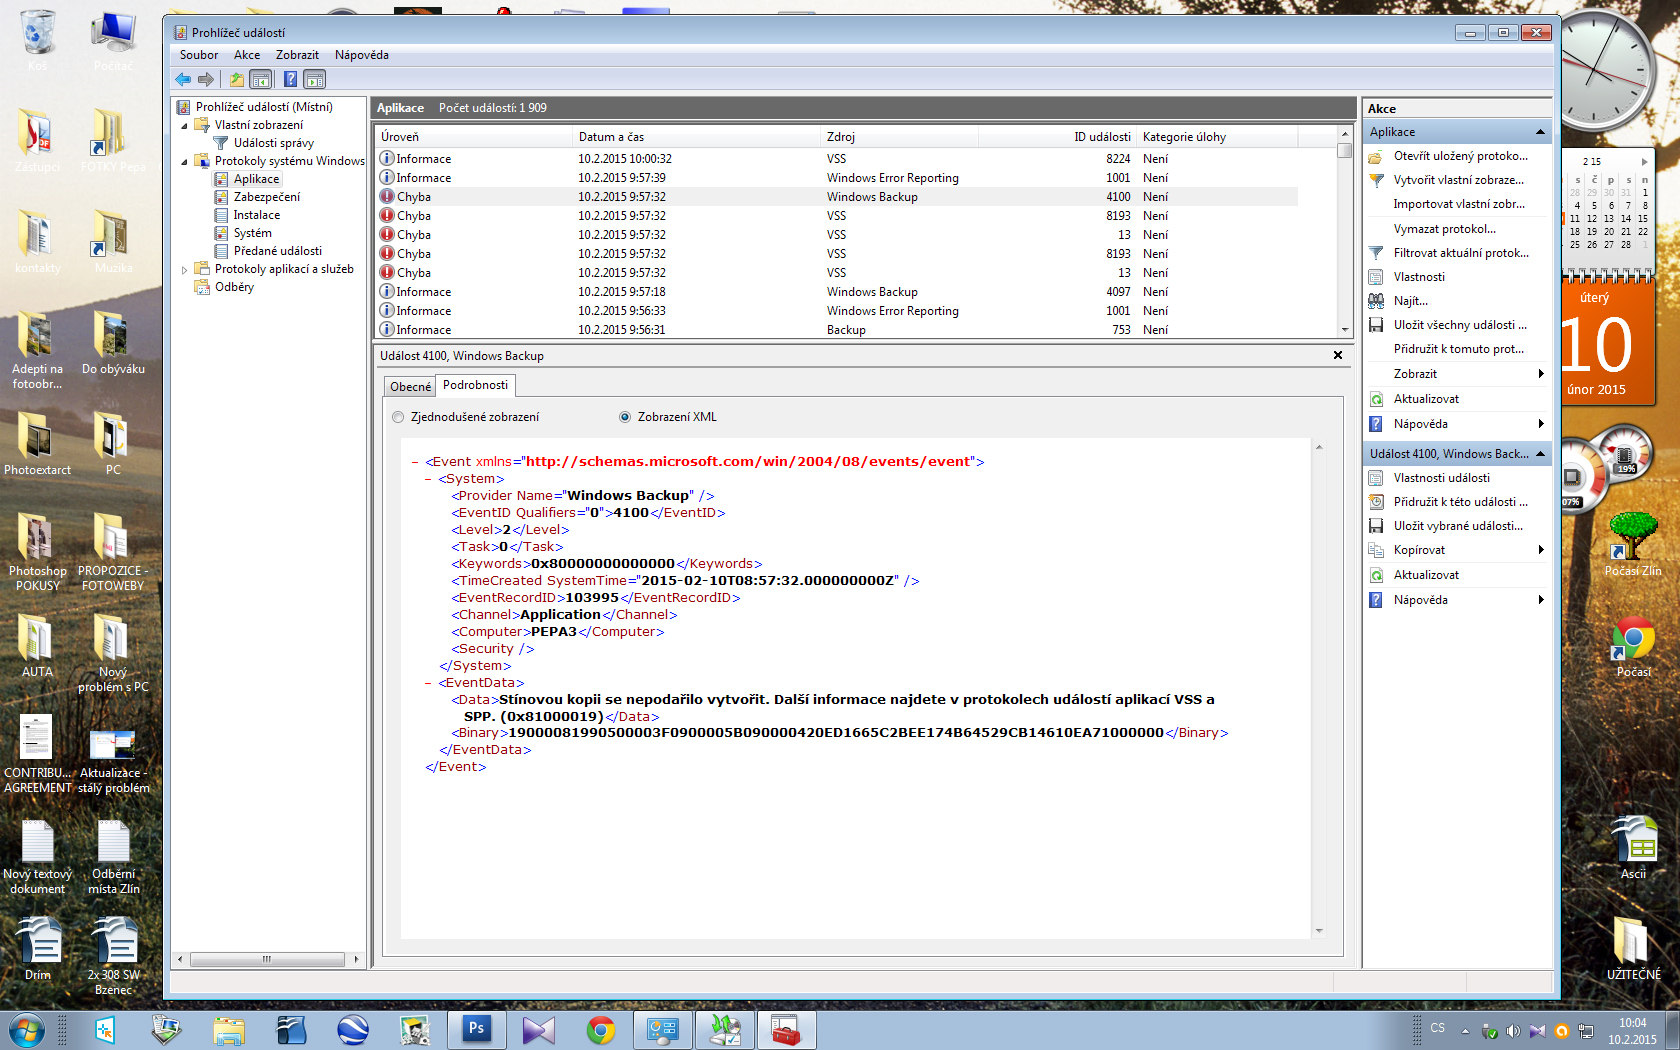Select Zjednodušené zobrazení radio button
1680x1050 pixels.
point(399,417)
